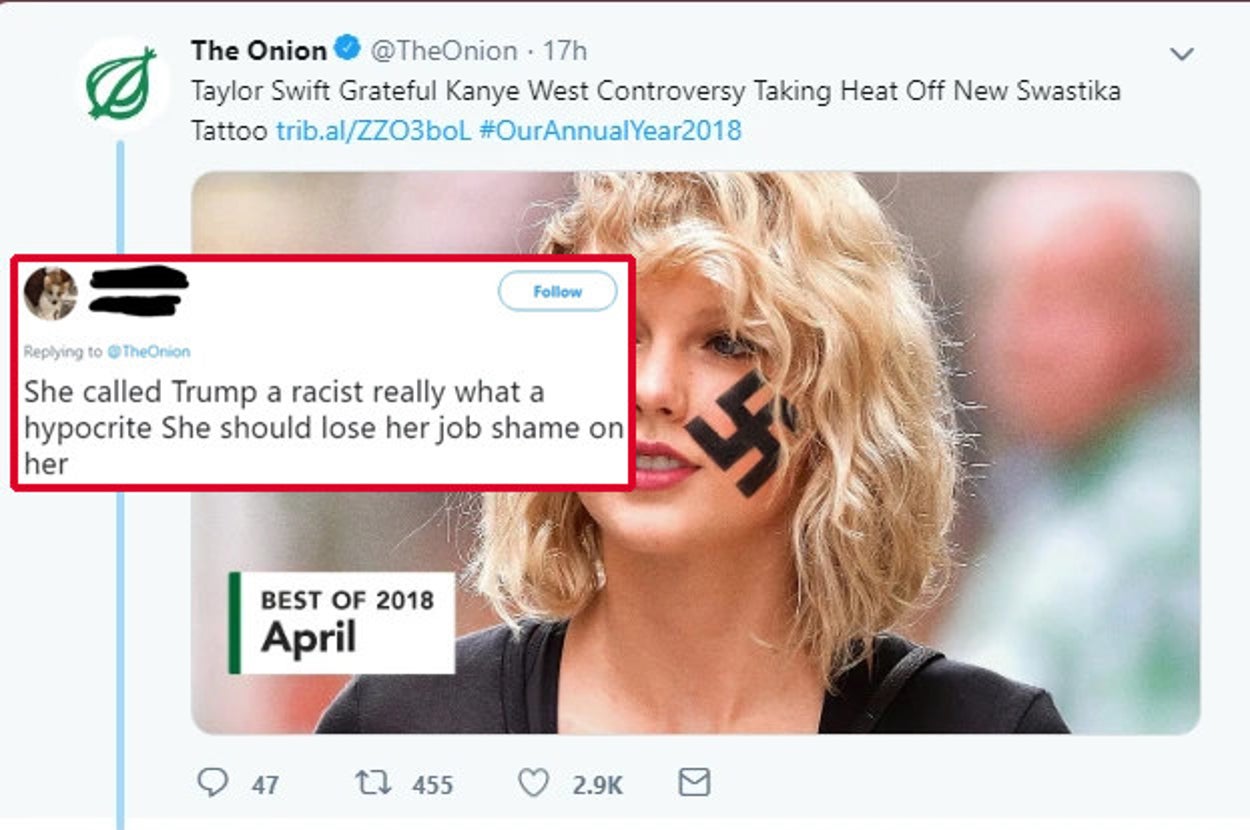Click the 17h tweet timestamp

(x=565, y=50)
